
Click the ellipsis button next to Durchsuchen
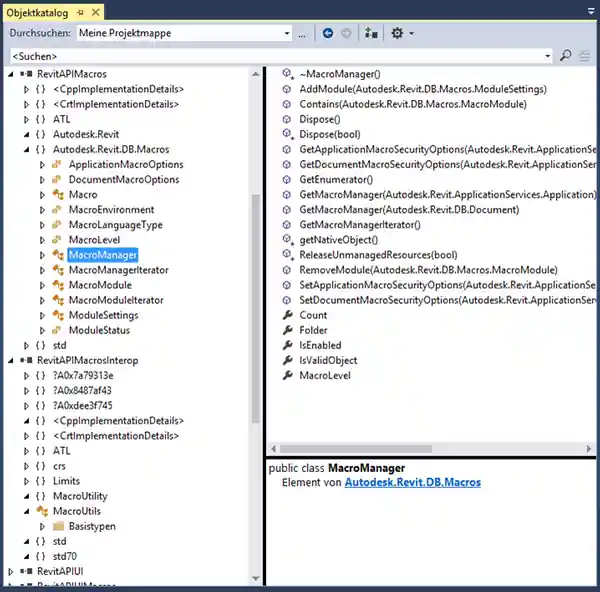pos(302,33)
